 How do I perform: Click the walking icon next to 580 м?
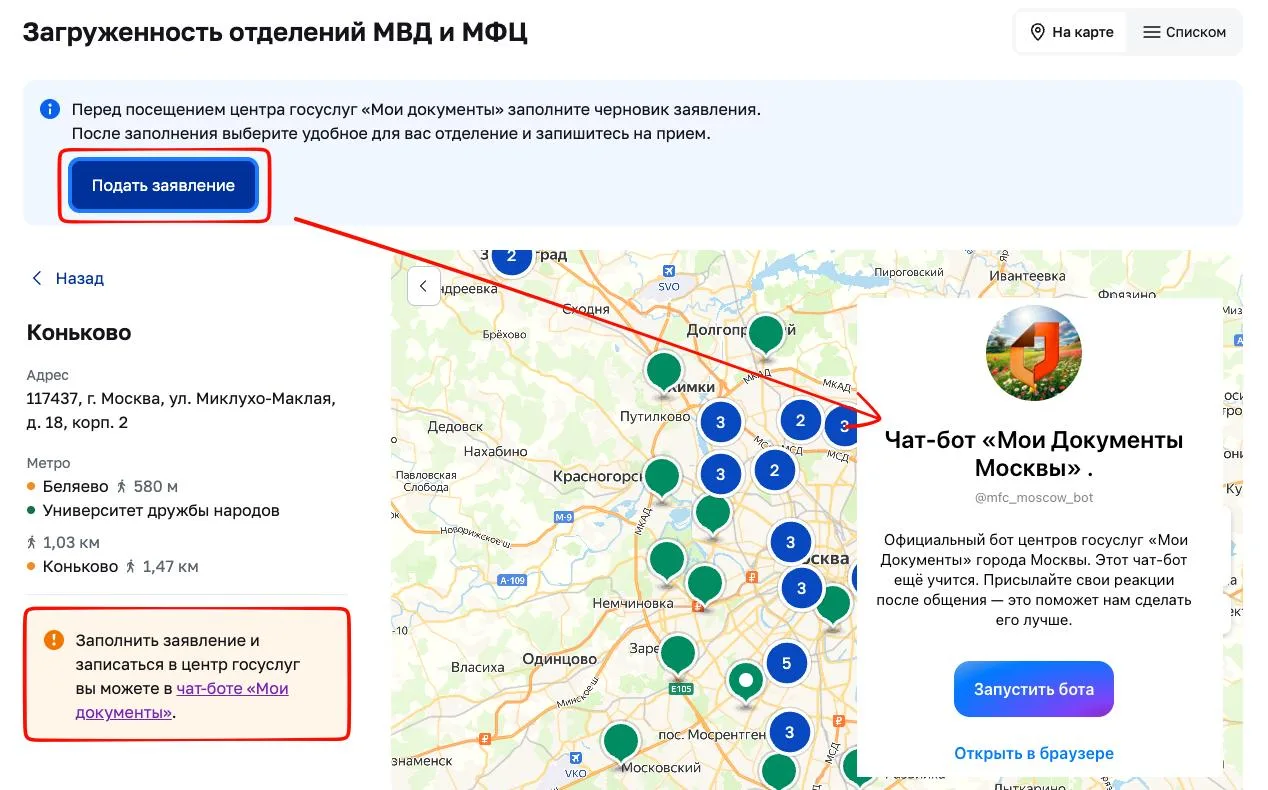click(122, 487)
